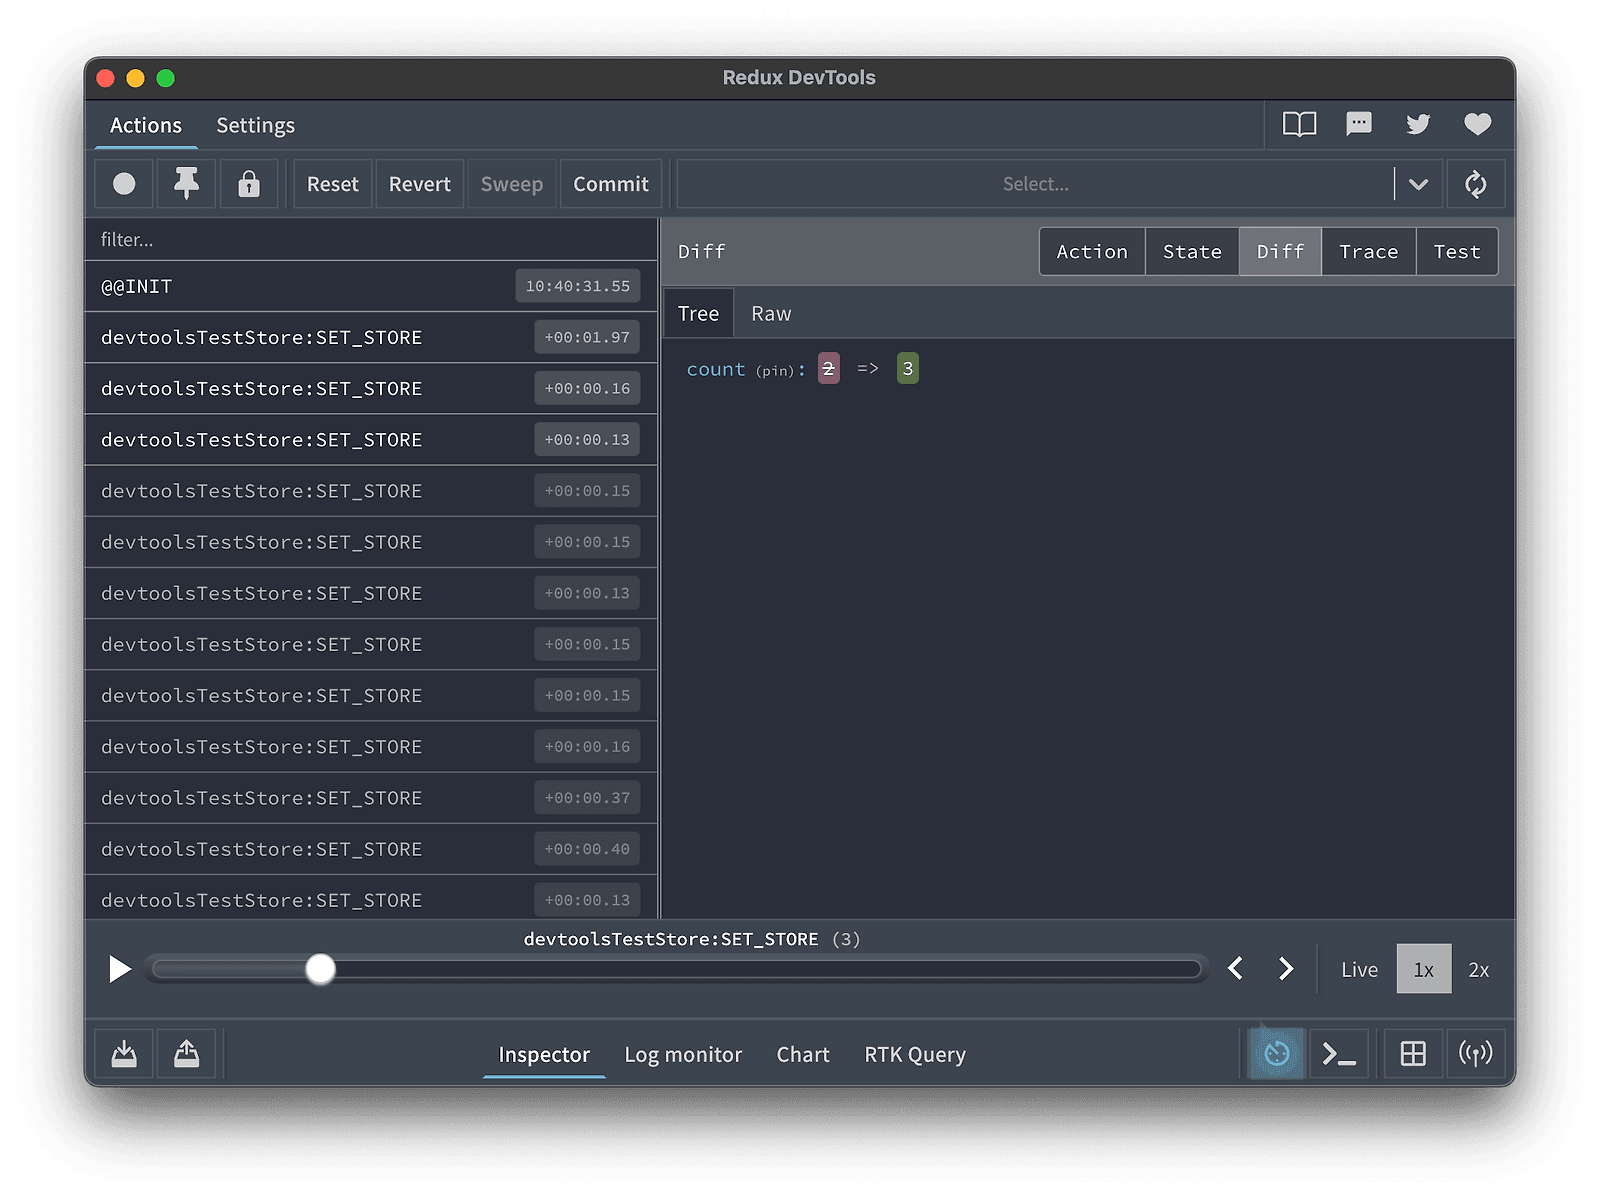
Task: Open the documentation book icon
Action: tap(1299, 124)
